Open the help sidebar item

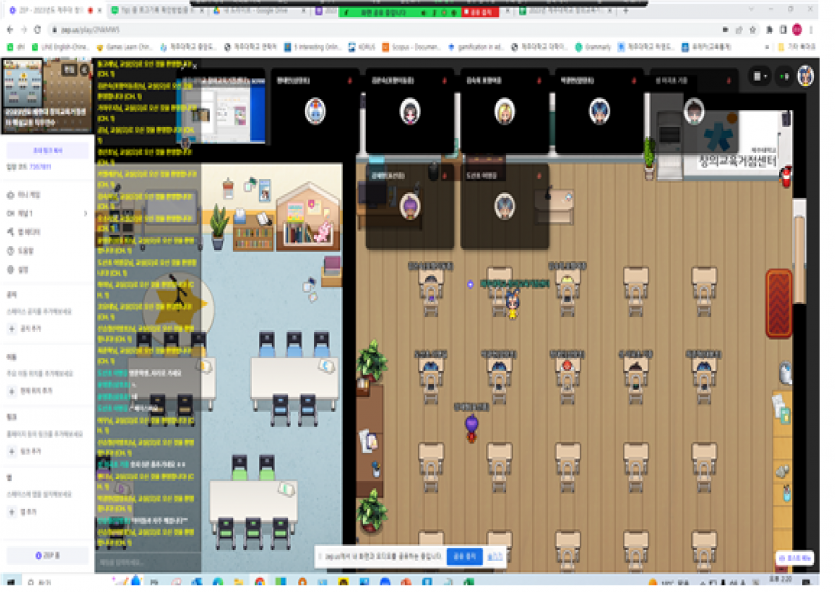[20, 251]
